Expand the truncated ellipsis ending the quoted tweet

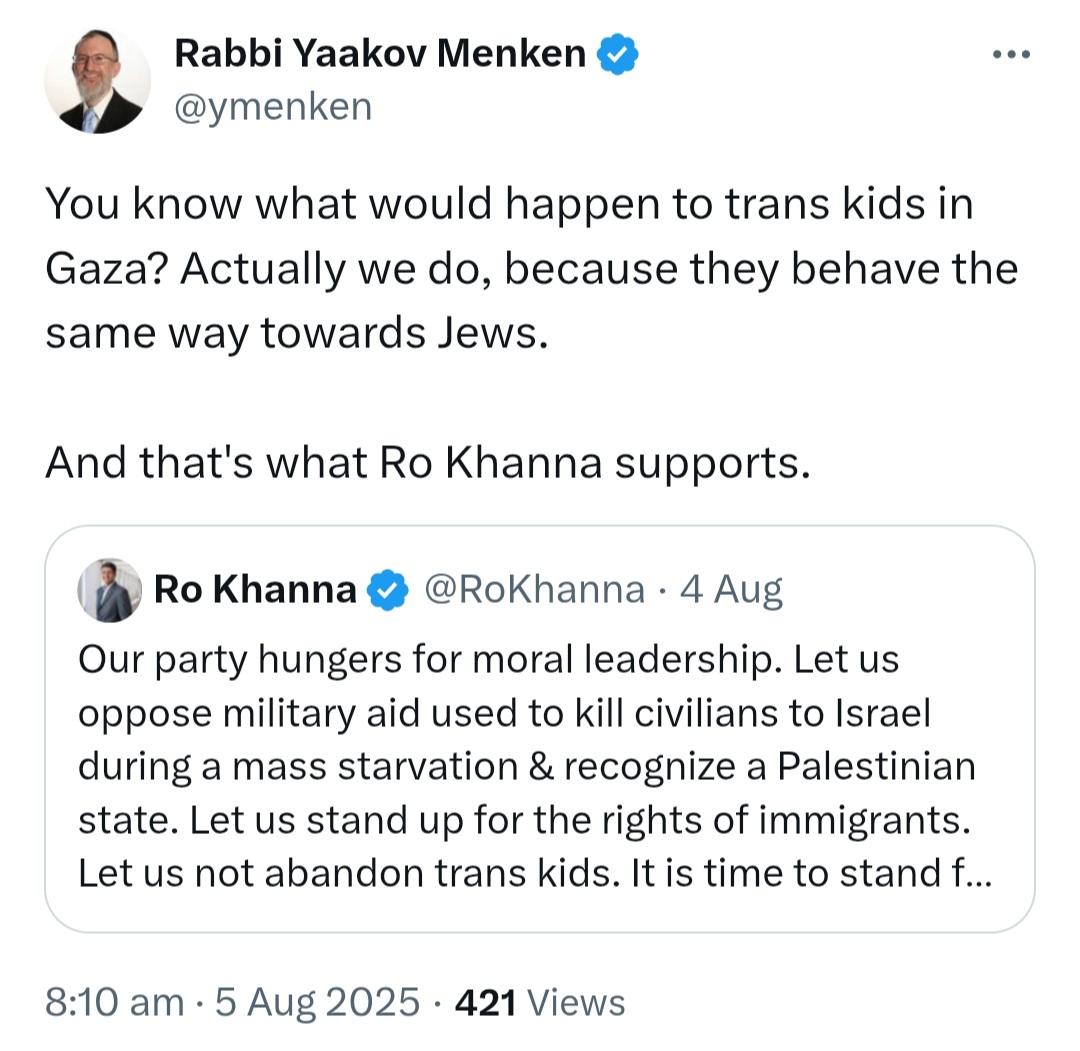tap(978, 873)
